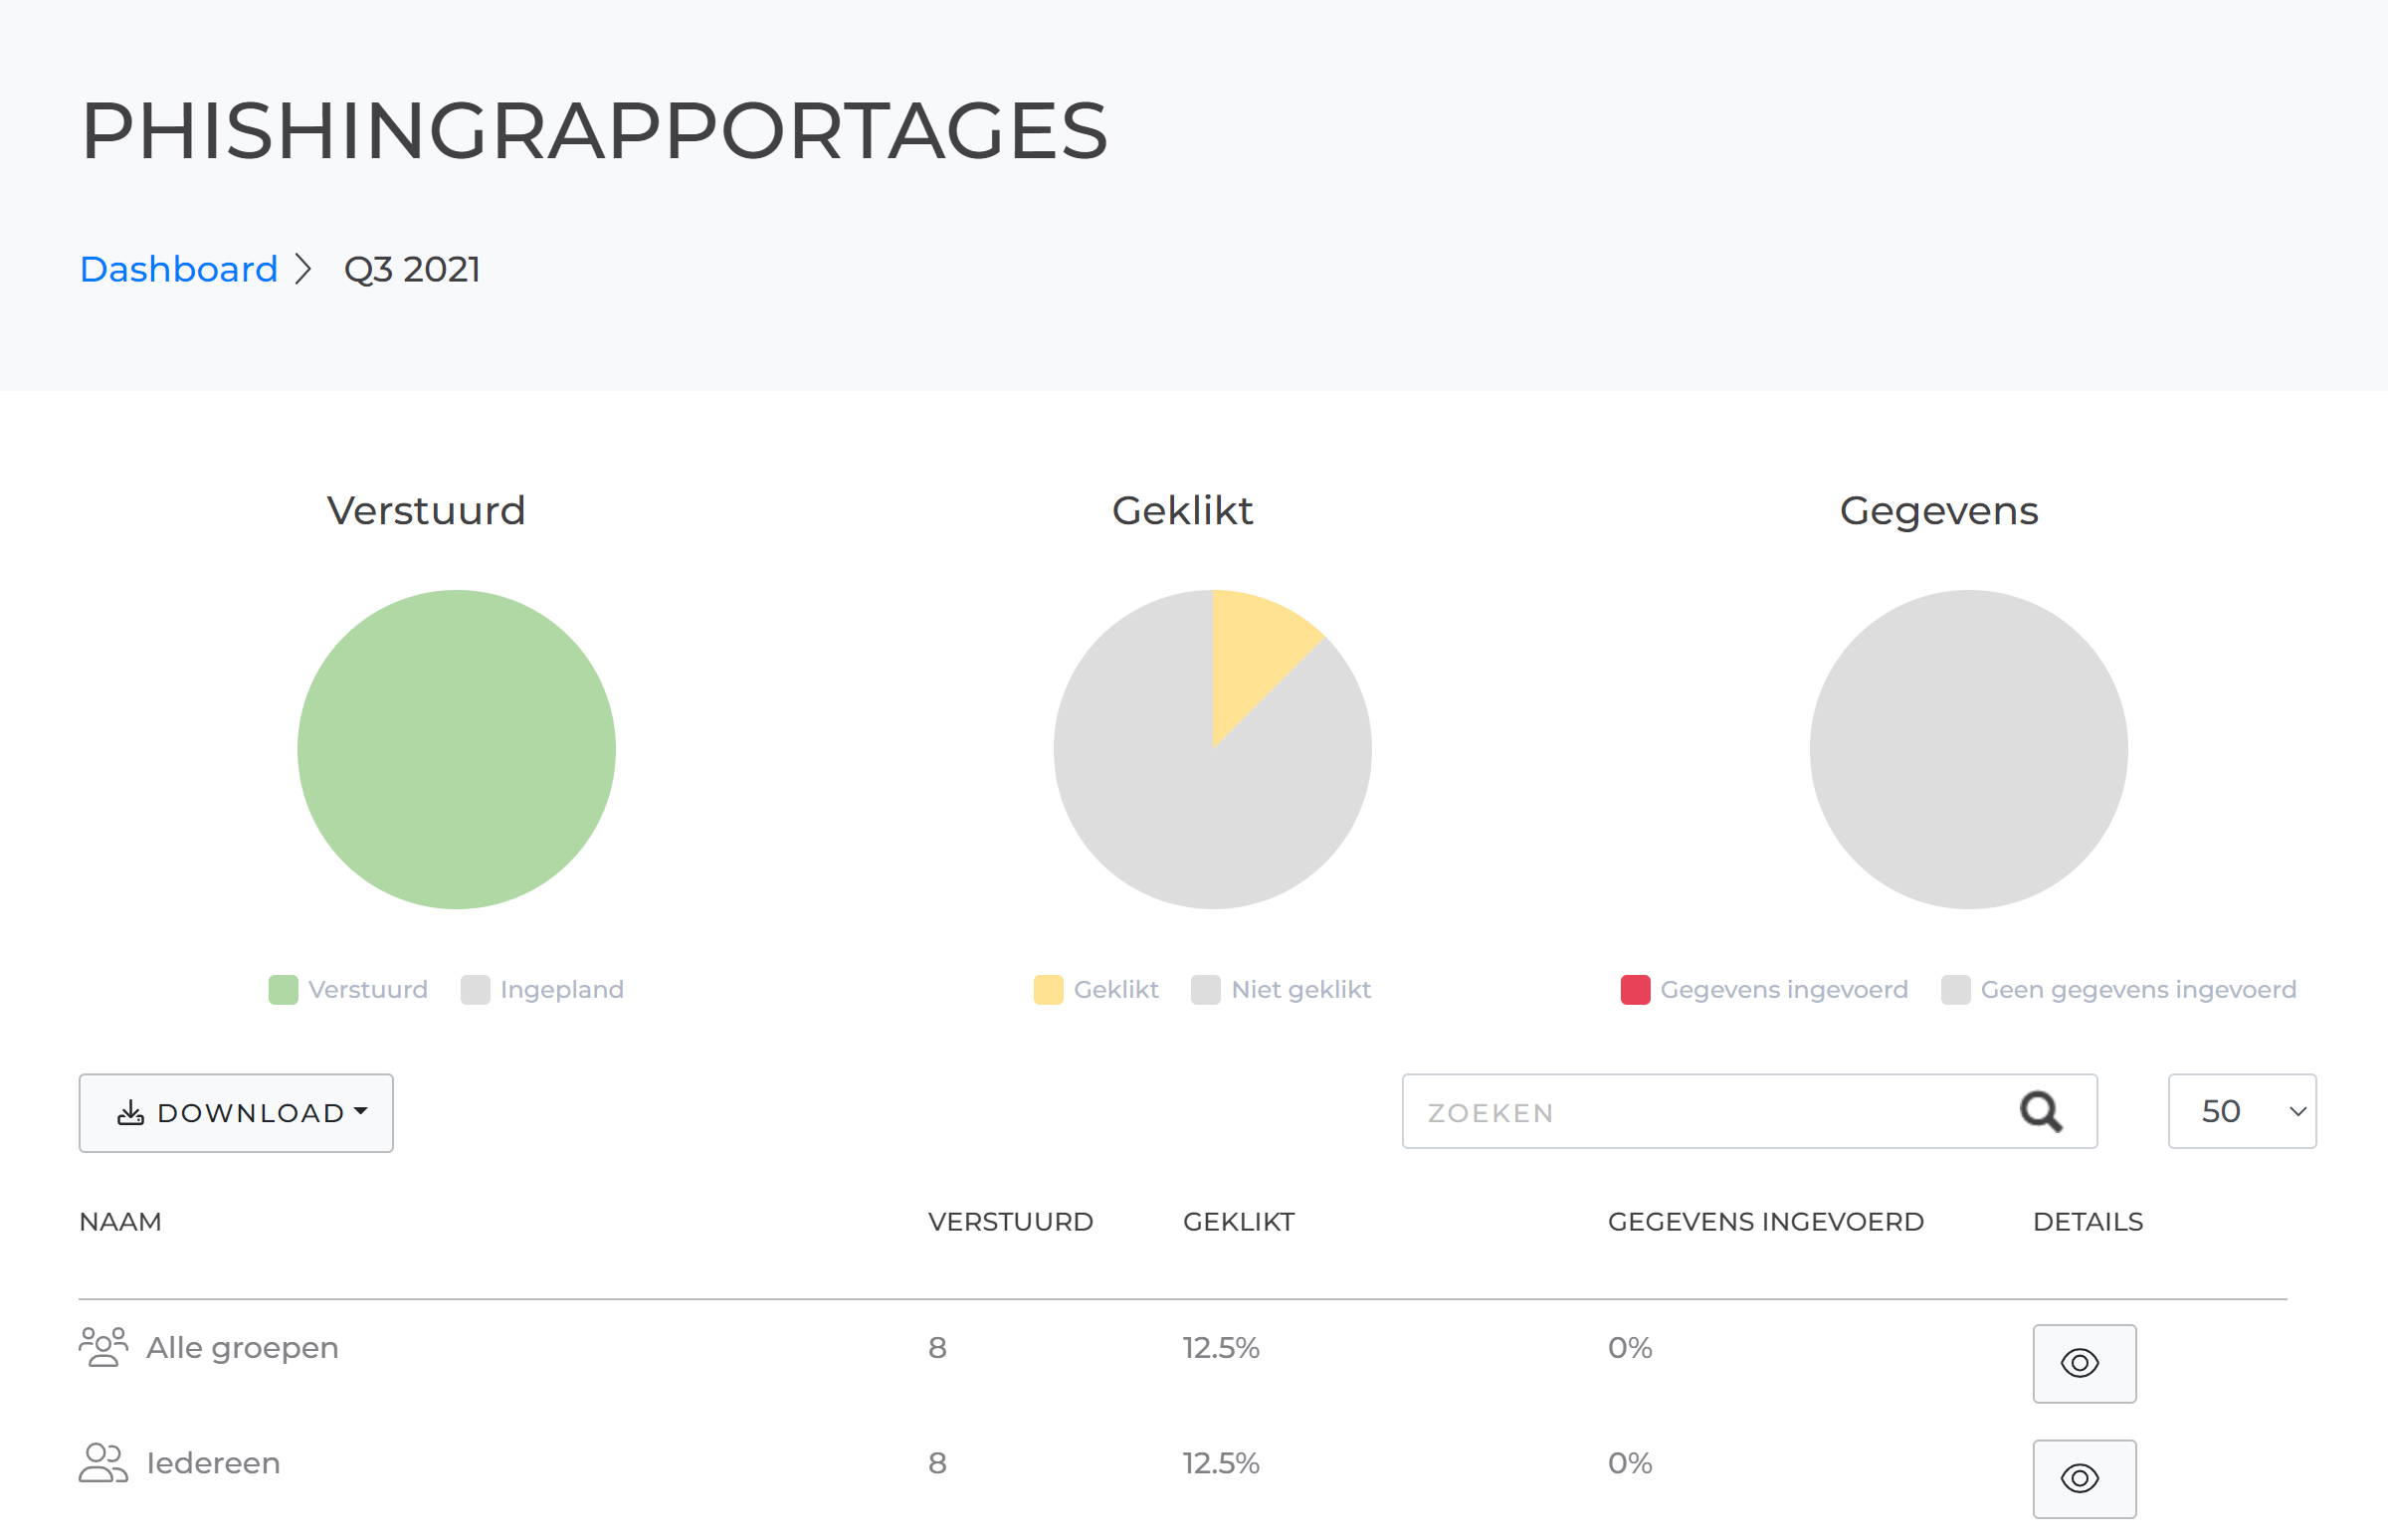This screenshot has width=2388, height=1540.
Task: Click the magnifying glass search icon
Action: [2040, 1112]
